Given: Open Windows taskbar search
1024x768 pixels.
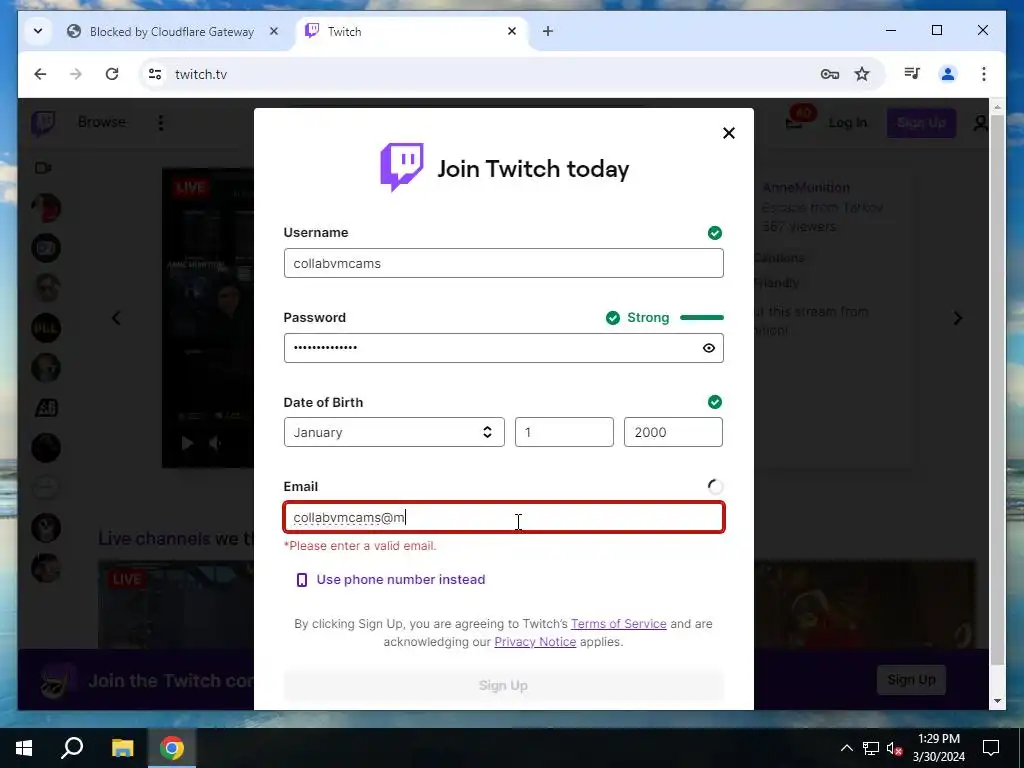Looking at the screenshot, I should click(x=72, y=748).
